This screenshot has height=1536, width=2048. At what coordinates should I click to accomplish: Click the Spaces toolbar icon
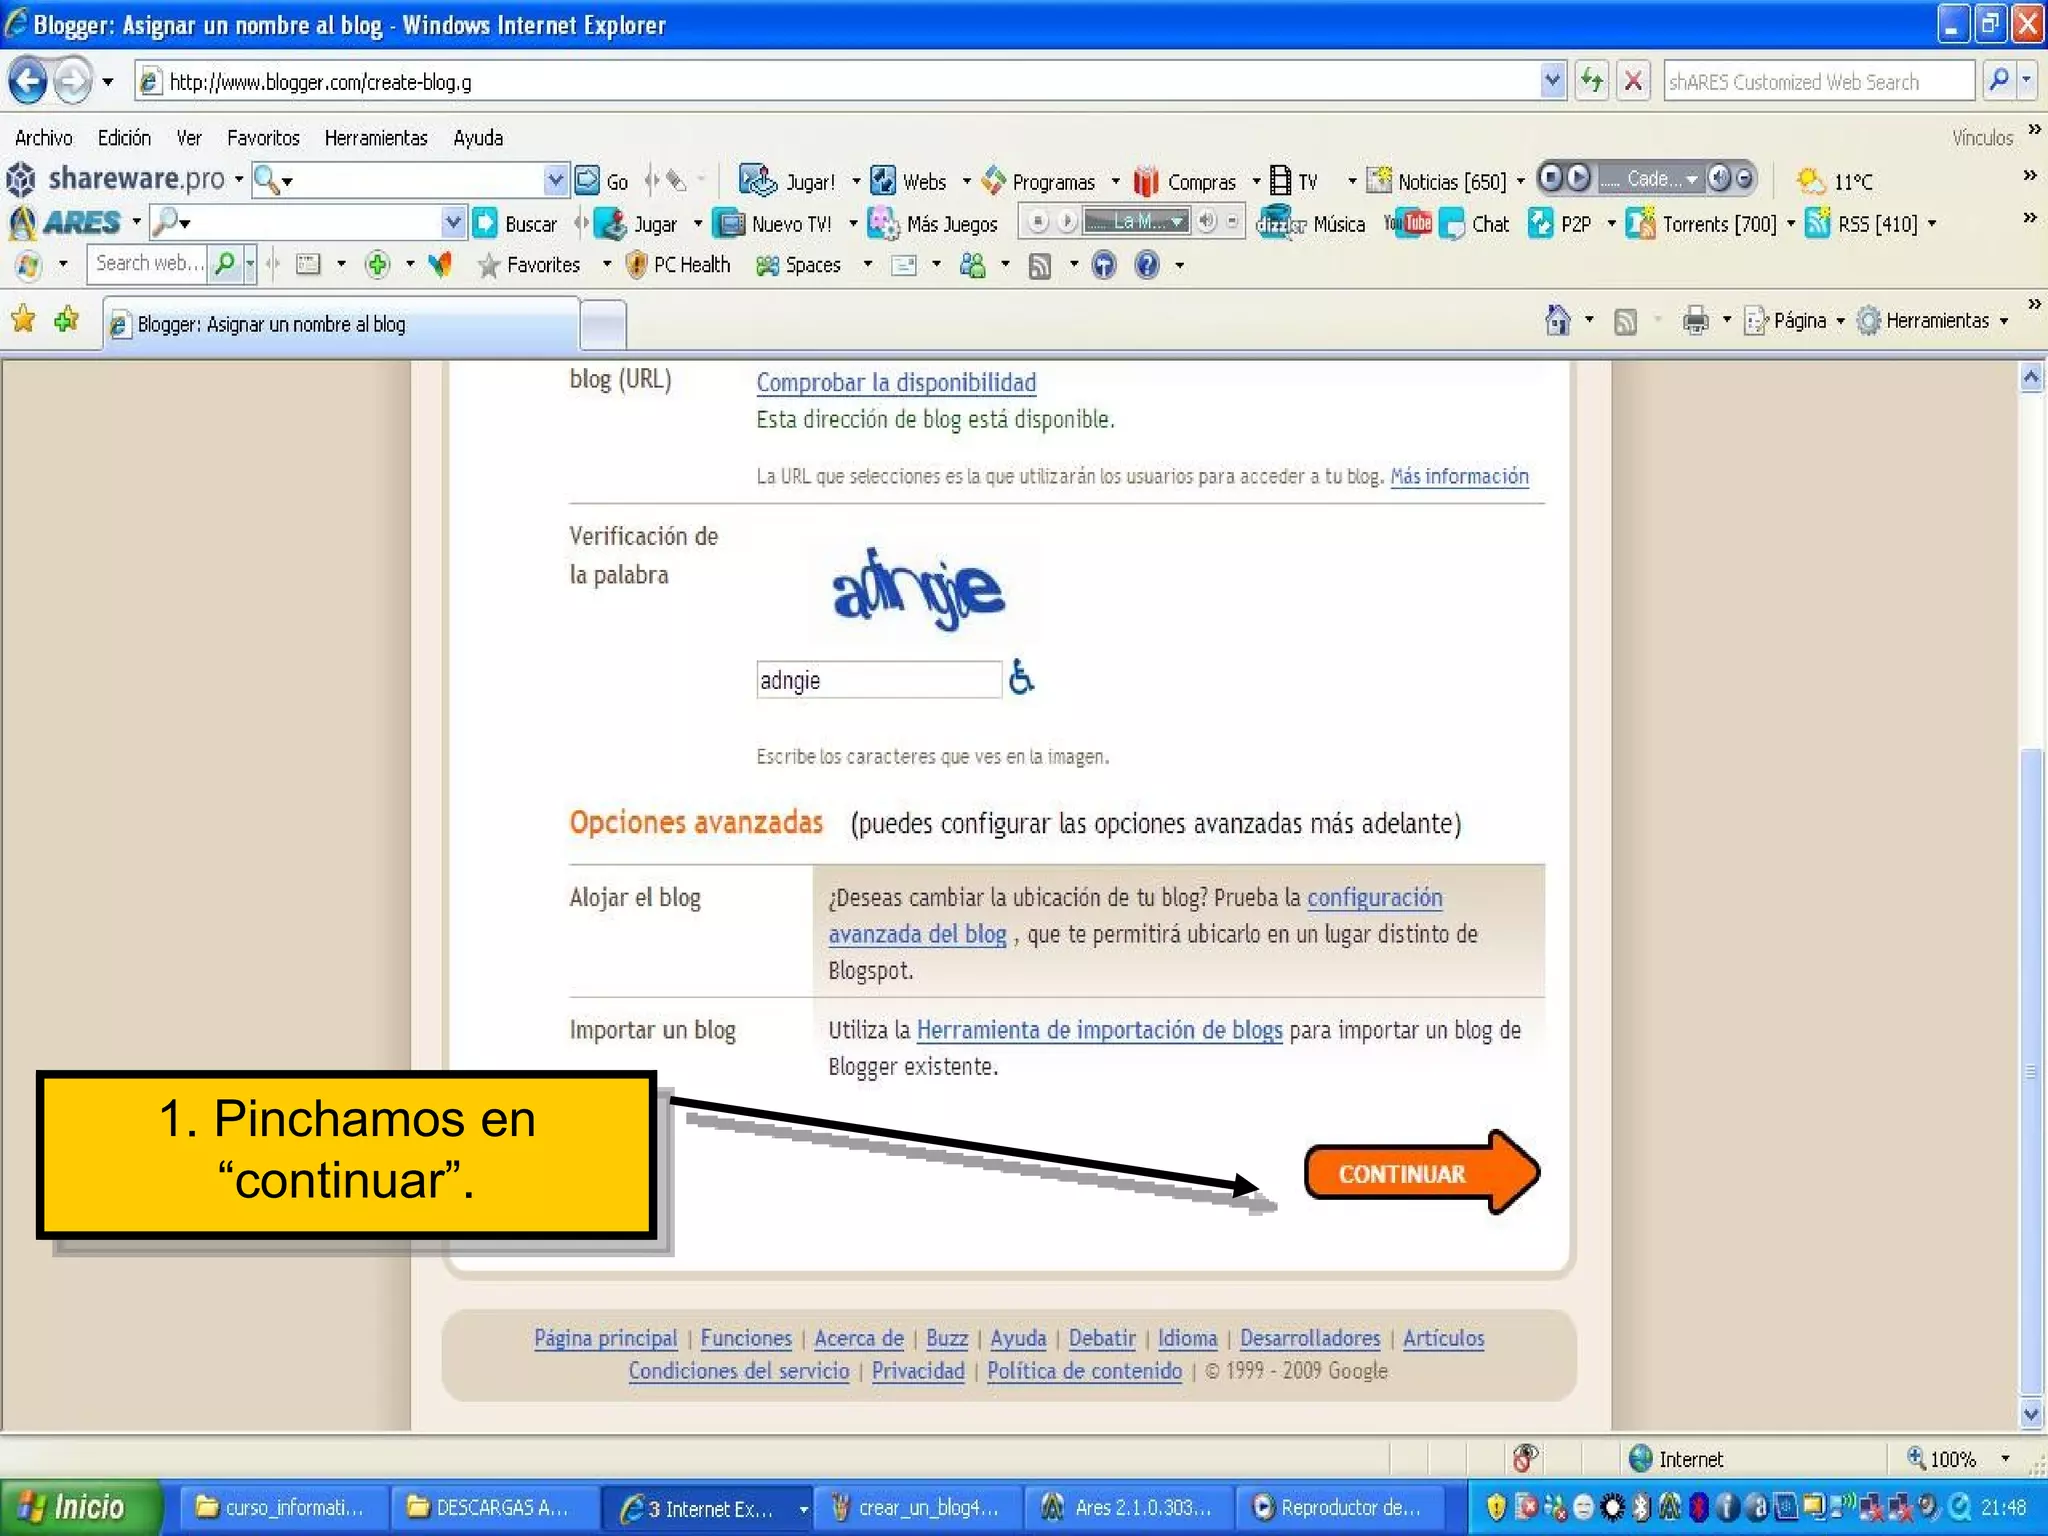(767, 265)
